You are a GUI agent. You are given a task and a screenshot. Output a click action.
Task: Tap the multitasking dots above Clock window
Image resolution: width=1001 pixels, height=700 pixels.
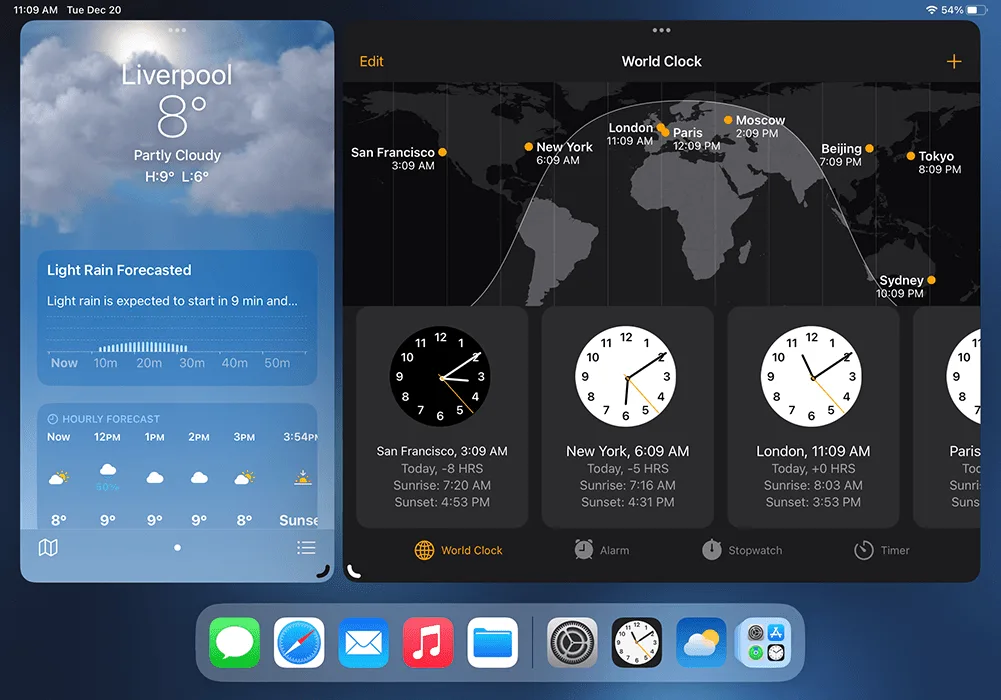pyautogui.click(x=661, y=30)
